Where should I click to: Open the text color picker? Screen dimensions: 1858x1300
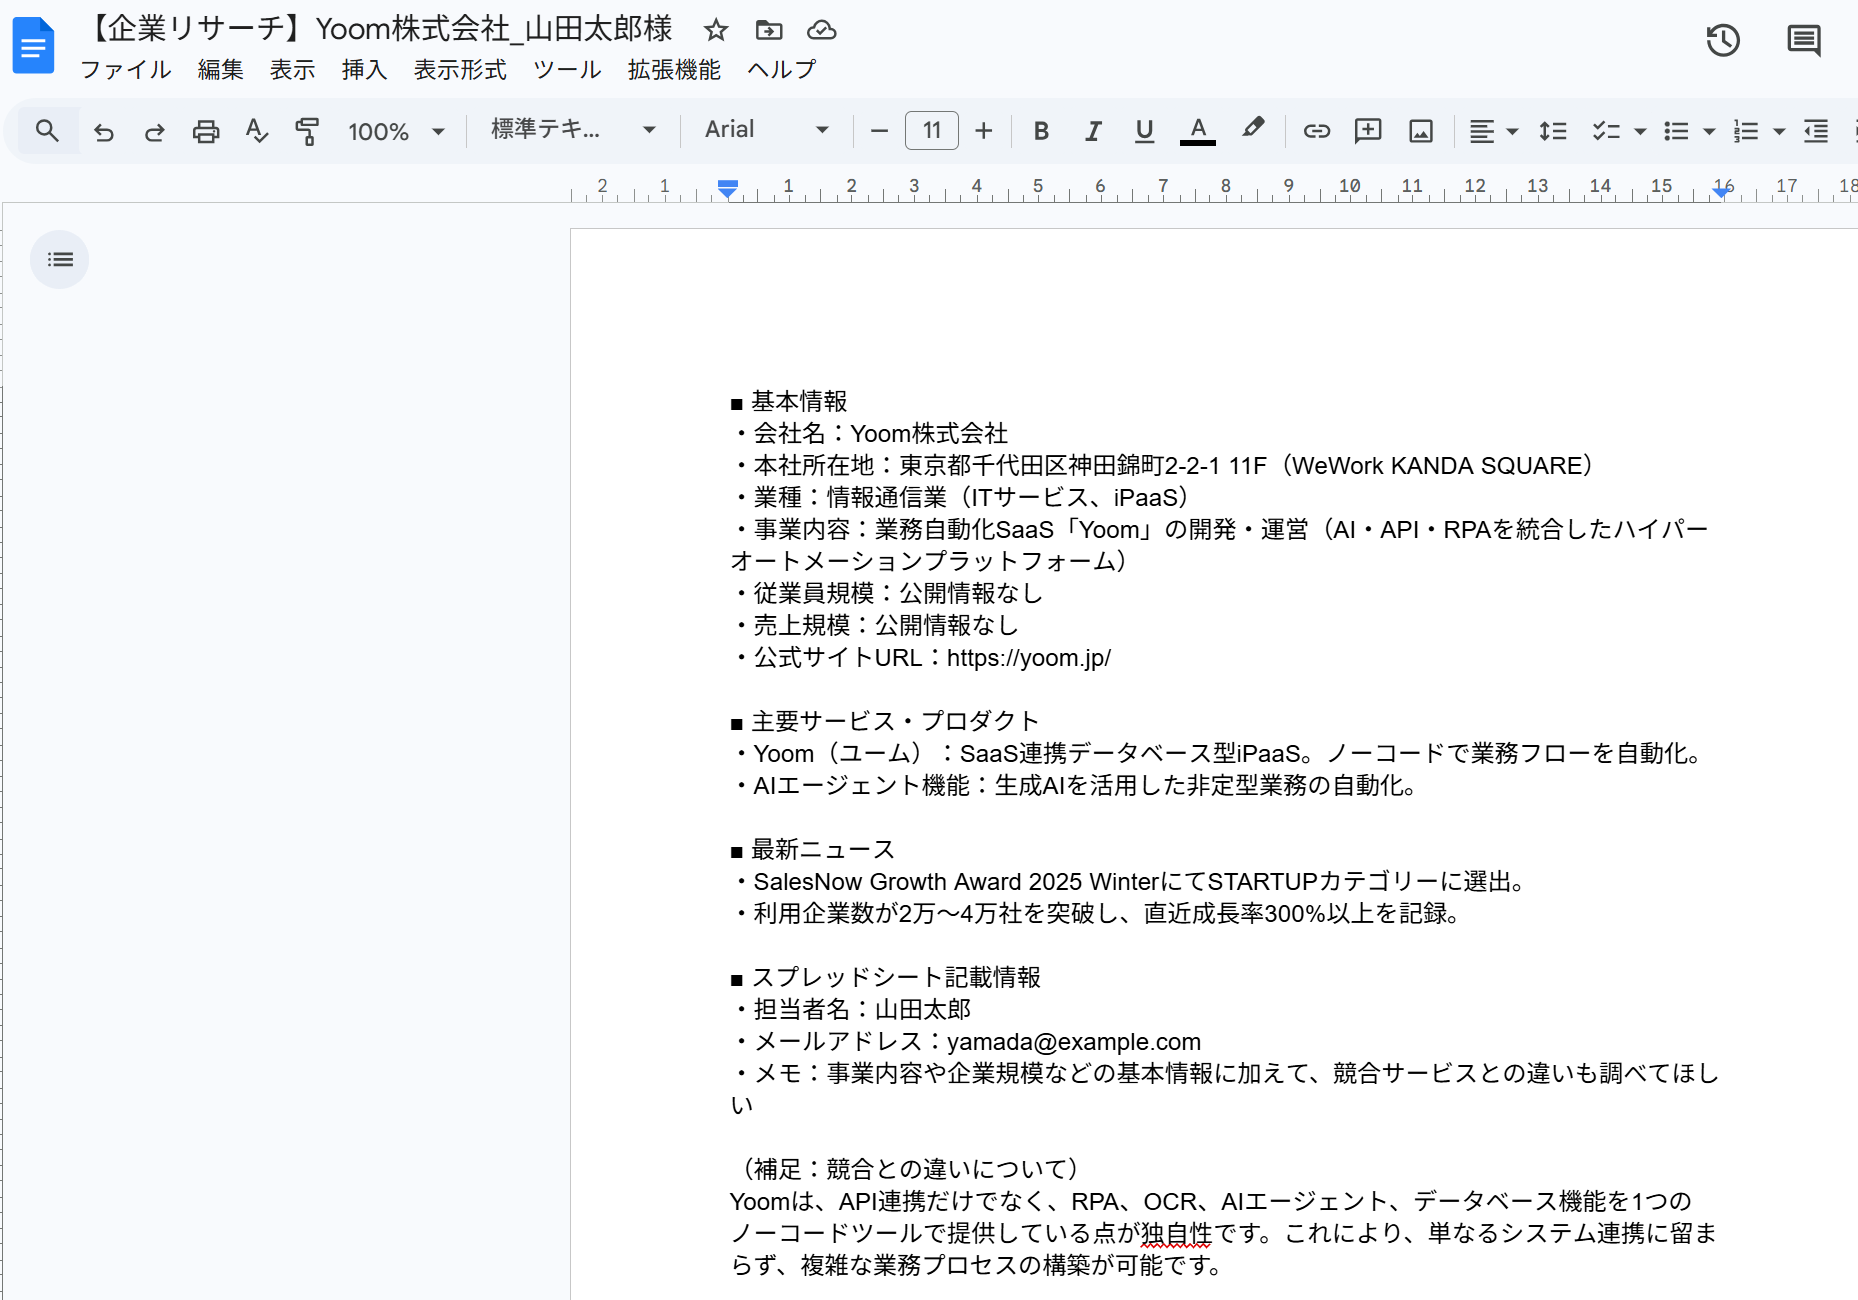(x=1198, y=131)
